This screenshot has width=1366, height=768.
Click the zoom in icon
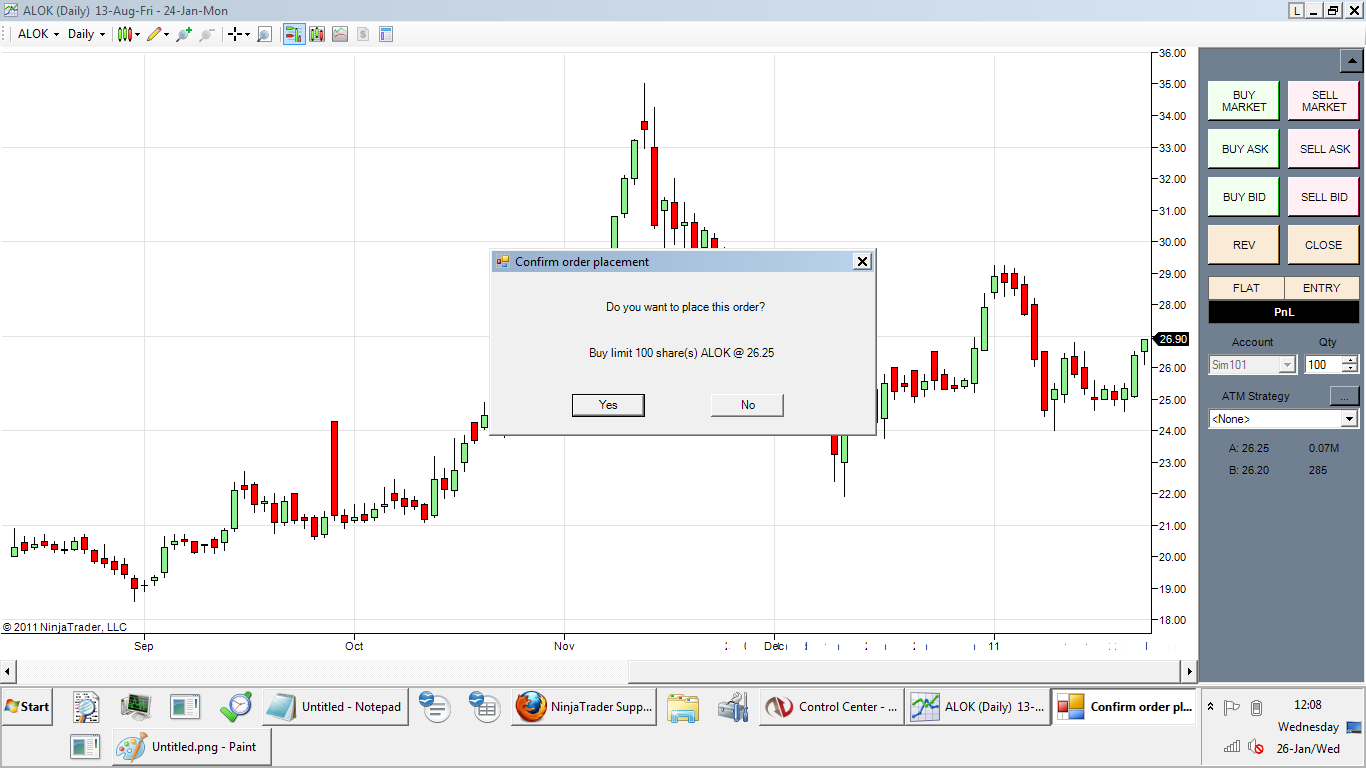click(x=184, y=34)
